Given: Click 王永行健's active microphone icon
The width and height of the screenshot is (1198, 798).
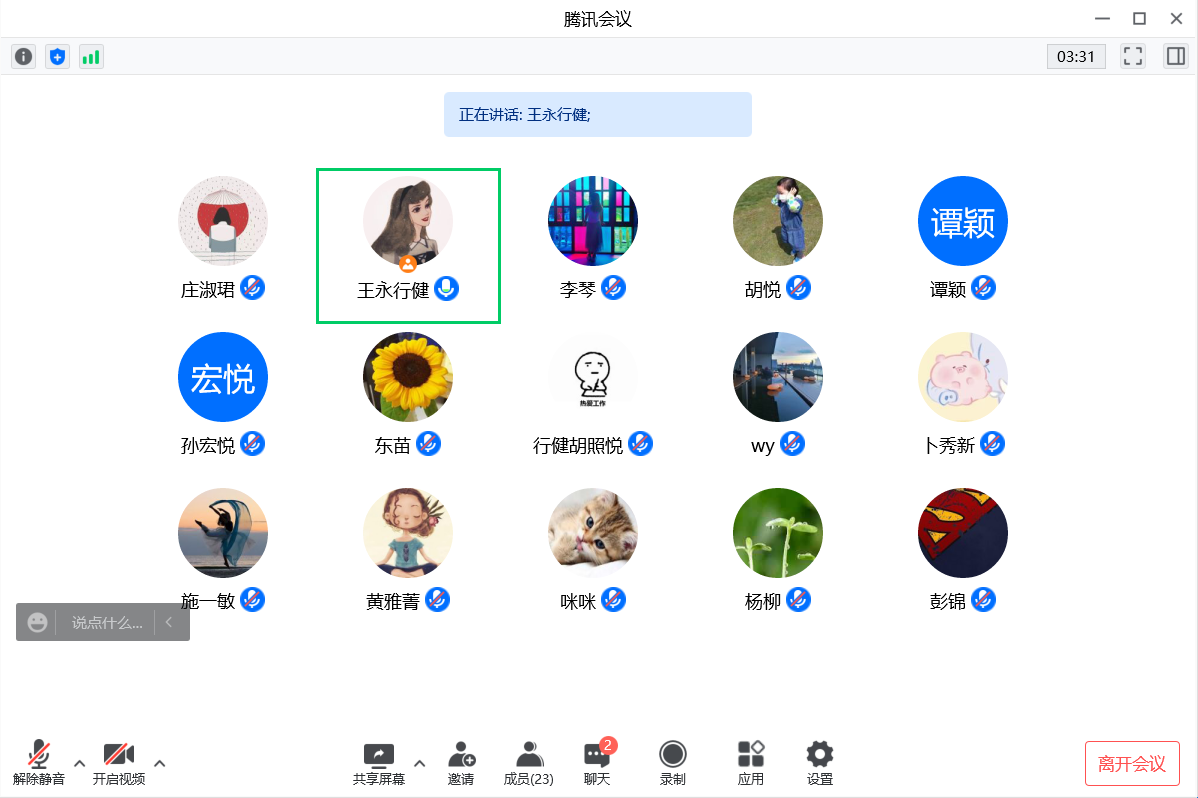Looking at the screenshot, I should click(446, 289).
